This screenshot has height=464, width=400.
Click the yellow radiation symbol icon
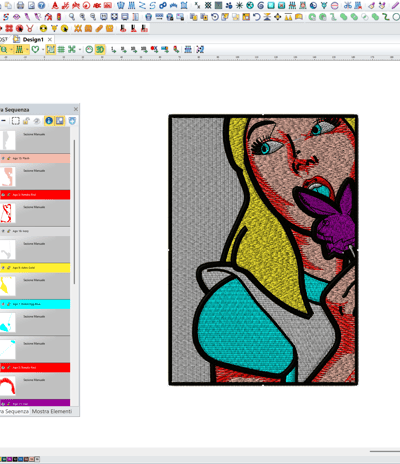pos(43,28)
